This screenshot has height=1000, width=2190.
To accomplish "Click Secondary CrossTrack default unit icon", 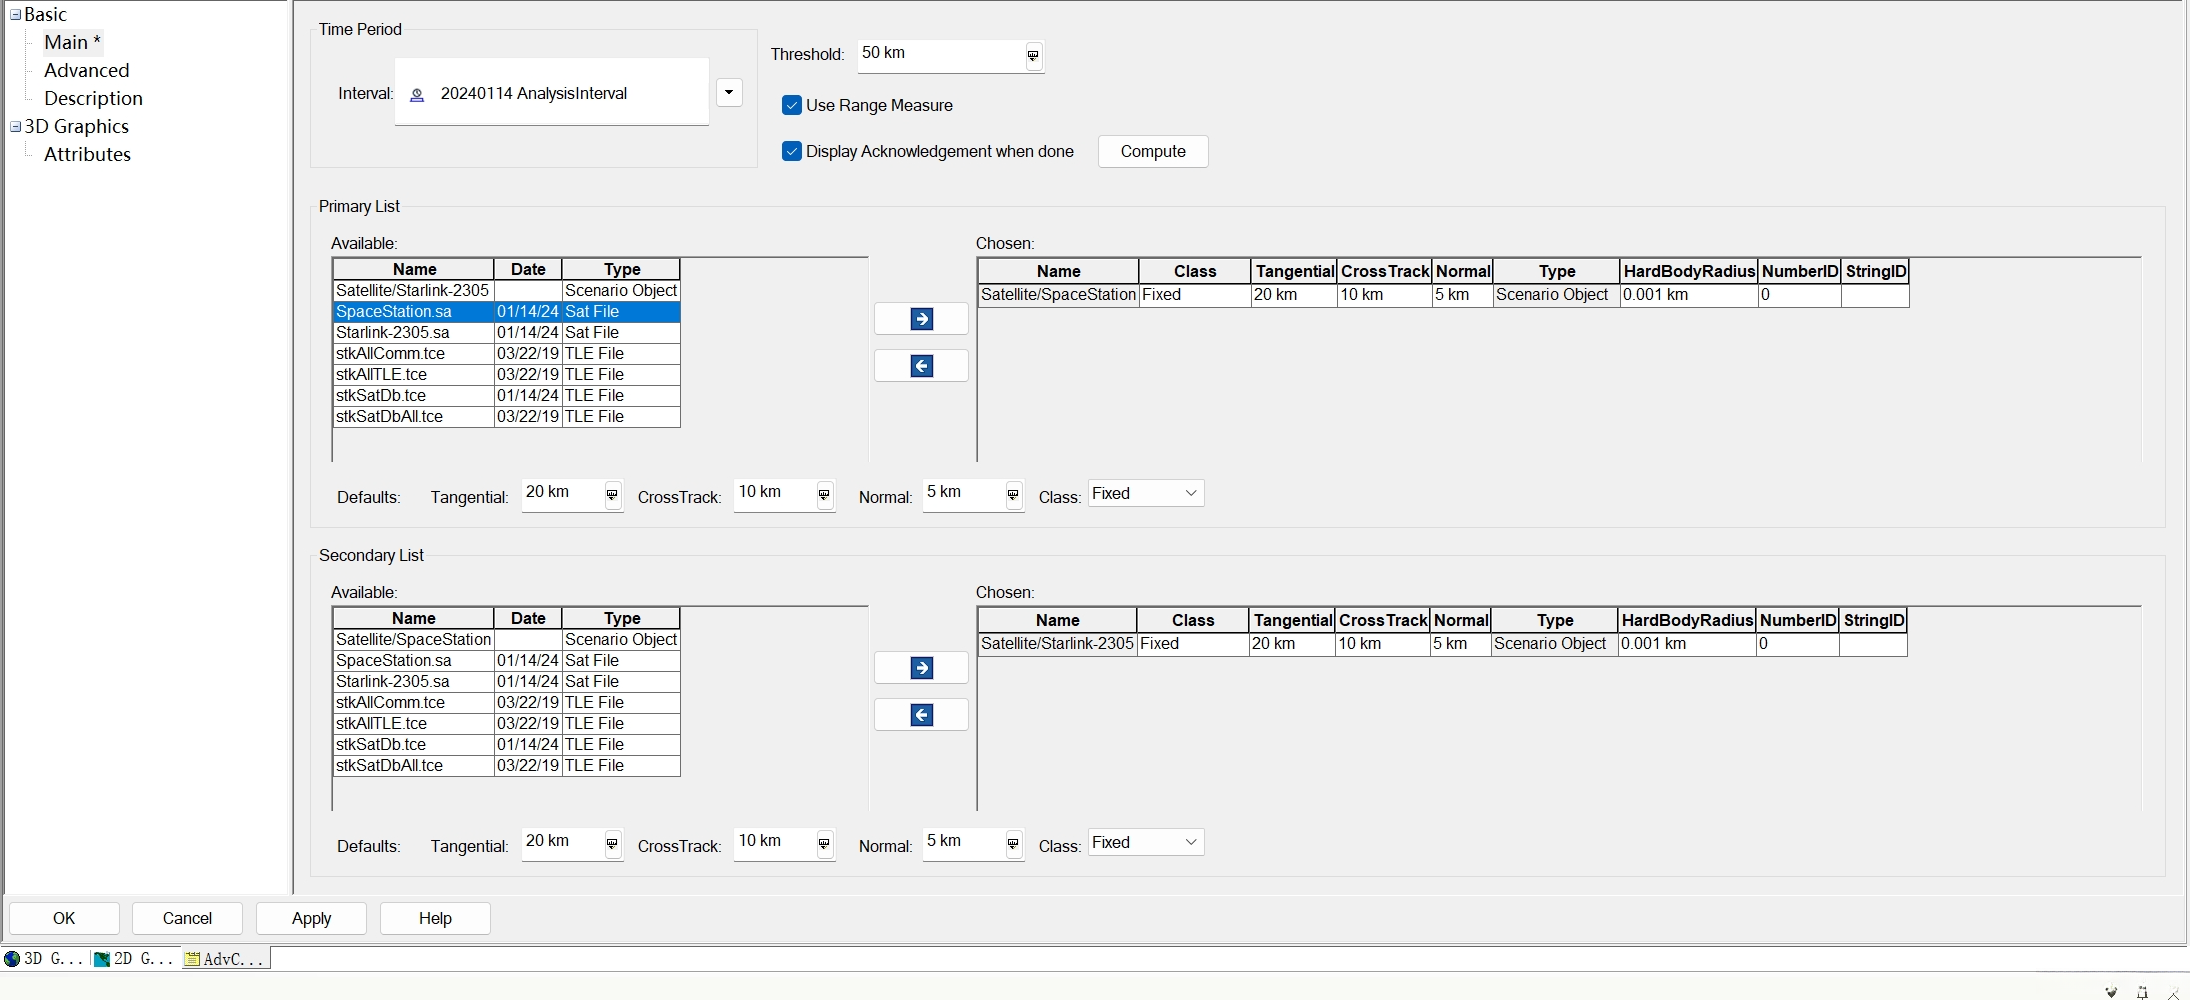I will [x=824, y=844].
